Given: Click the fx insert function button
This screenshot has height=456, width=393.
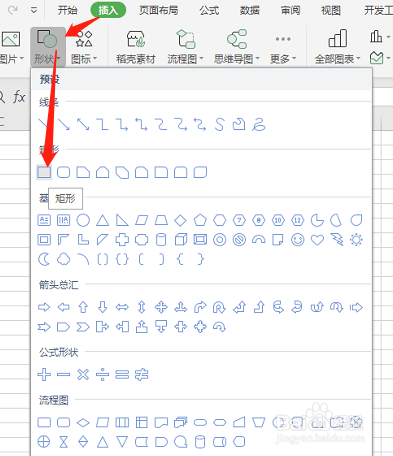Looking at the screenshot, I should 19,97.
